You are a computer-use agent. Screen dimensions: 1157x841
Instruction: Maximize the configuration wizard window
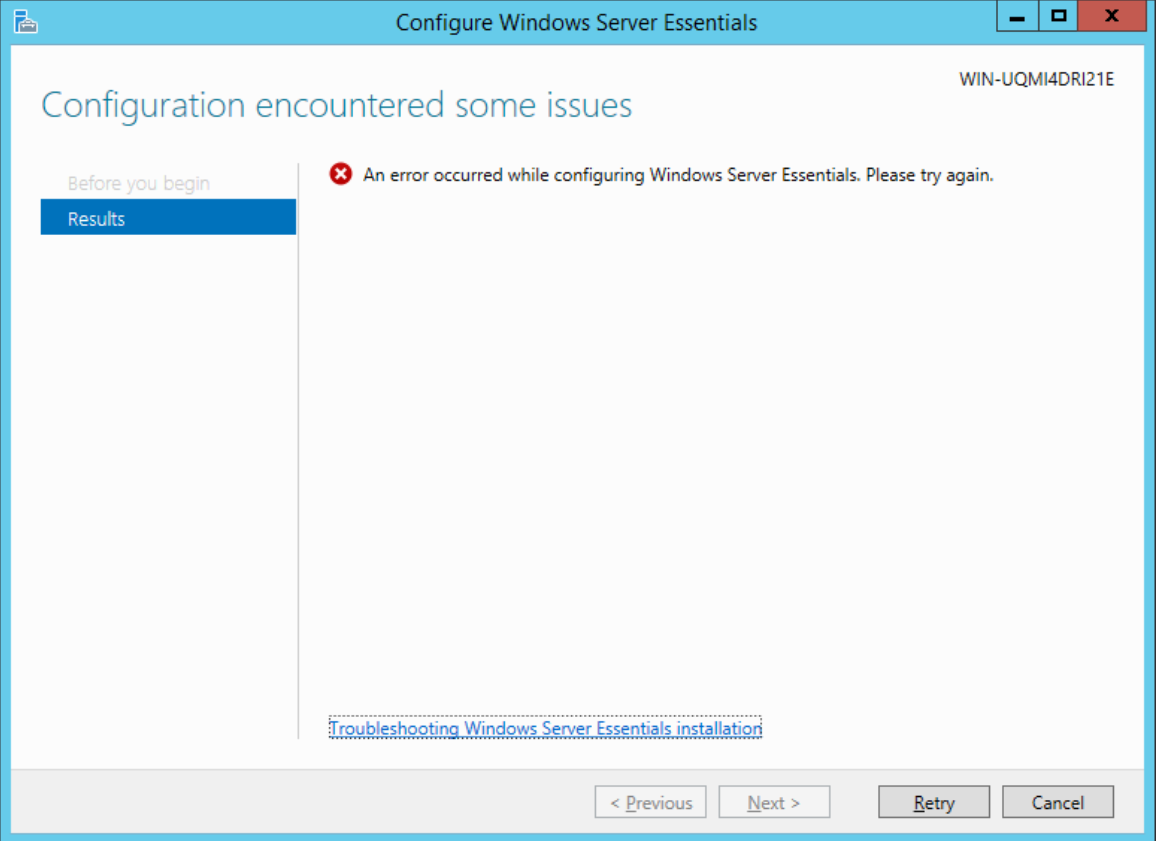click(x=1059, y=18)
